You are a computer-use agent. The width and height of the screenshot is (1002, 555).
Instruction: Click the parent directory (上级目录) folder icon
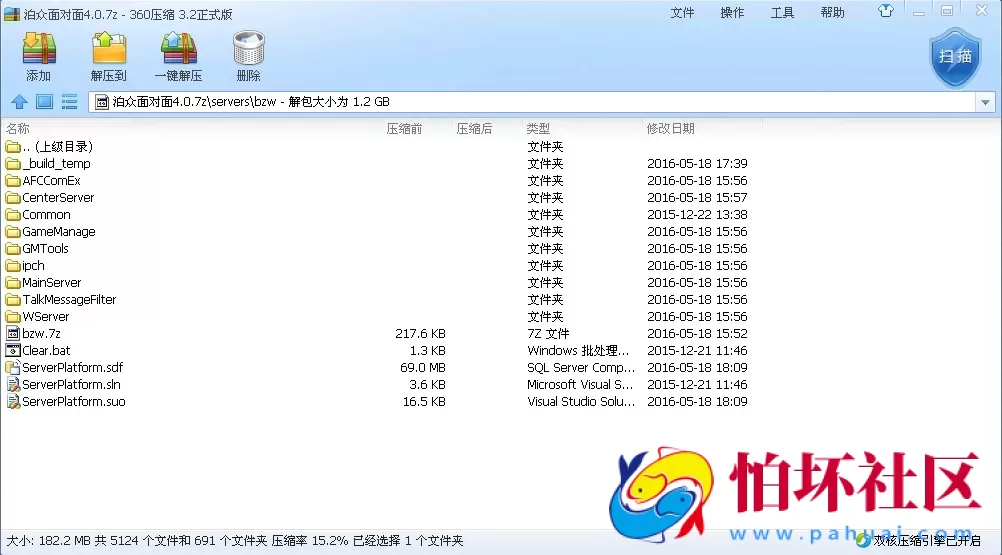click(x=13, y=147)
